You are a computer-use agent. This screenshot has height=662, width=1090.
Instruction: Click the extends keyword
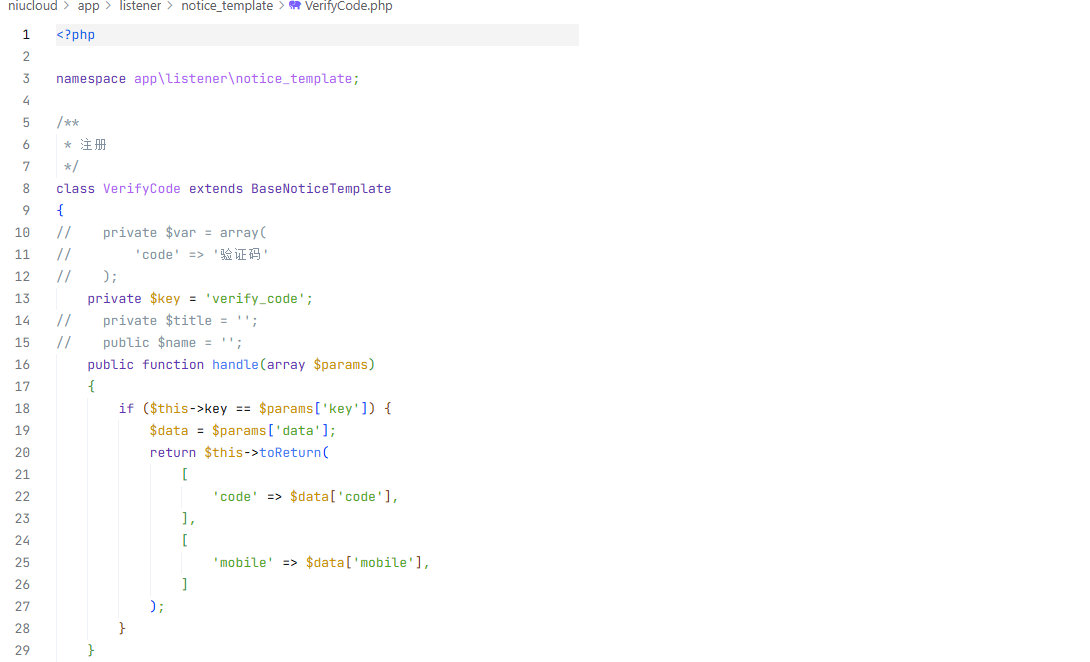pos(216,188)
